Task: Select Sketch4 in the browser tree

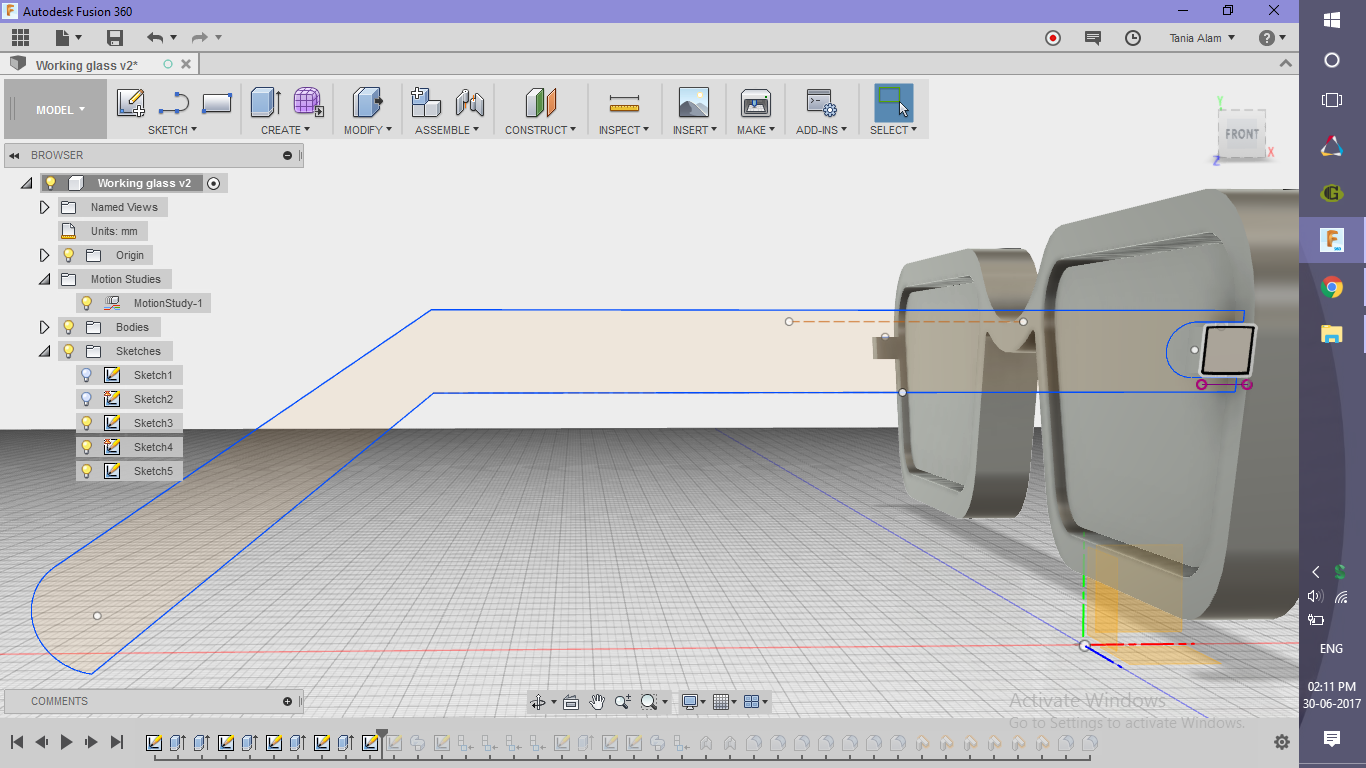Action: pos(153,447)
